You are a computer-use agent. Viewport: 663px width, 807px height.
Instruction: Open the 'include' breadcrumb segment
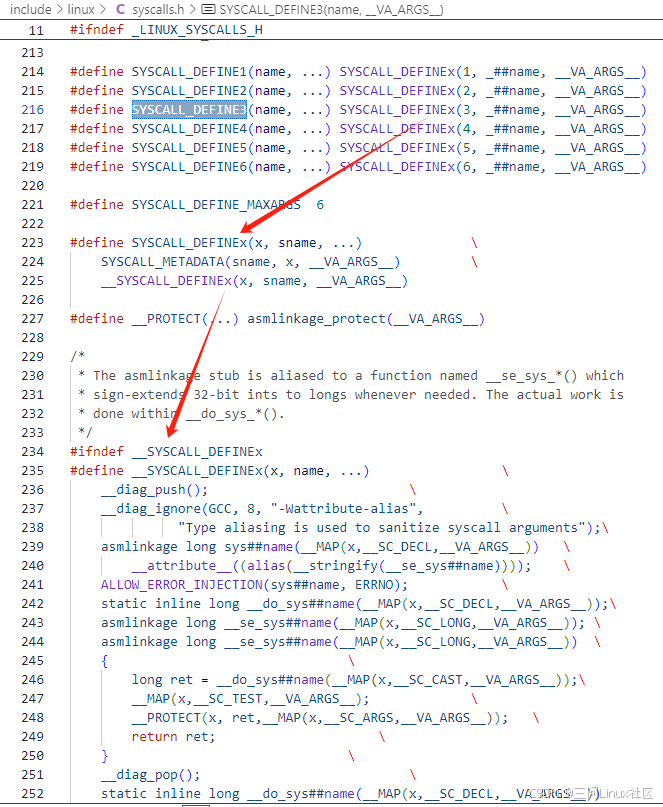point(30,9)
